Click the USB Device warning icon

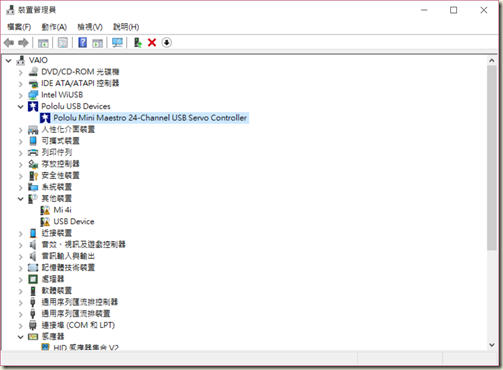pos(45,222)
